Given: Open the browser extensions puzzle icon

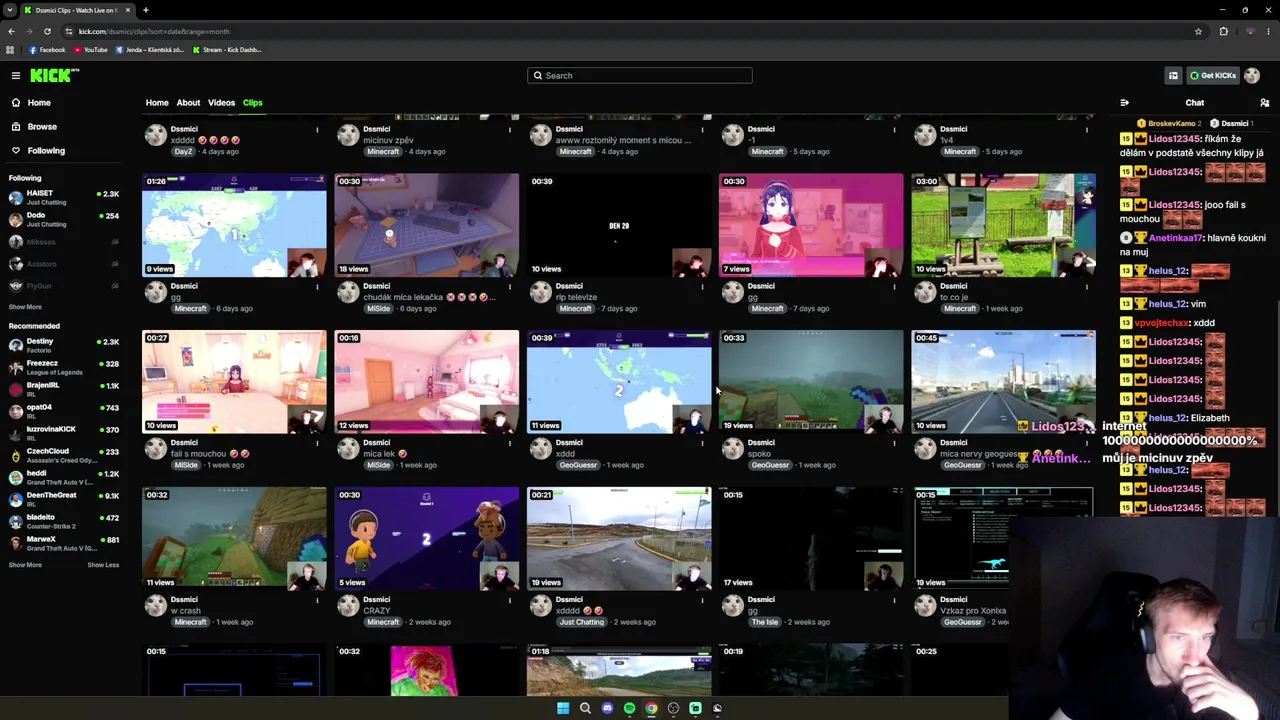Looking at the screenshot, I should coord(1223,31).
